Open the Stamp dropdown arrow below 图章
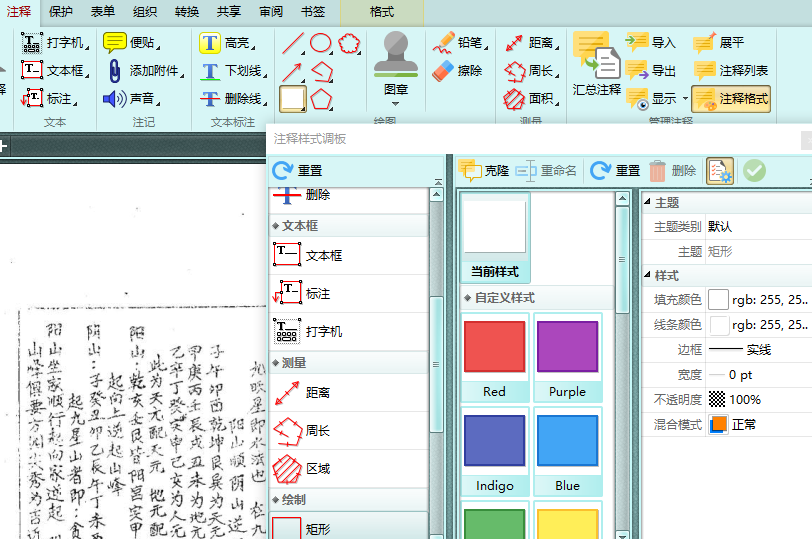Viewport: 812px width, 539px height. (x=396, y=104)
